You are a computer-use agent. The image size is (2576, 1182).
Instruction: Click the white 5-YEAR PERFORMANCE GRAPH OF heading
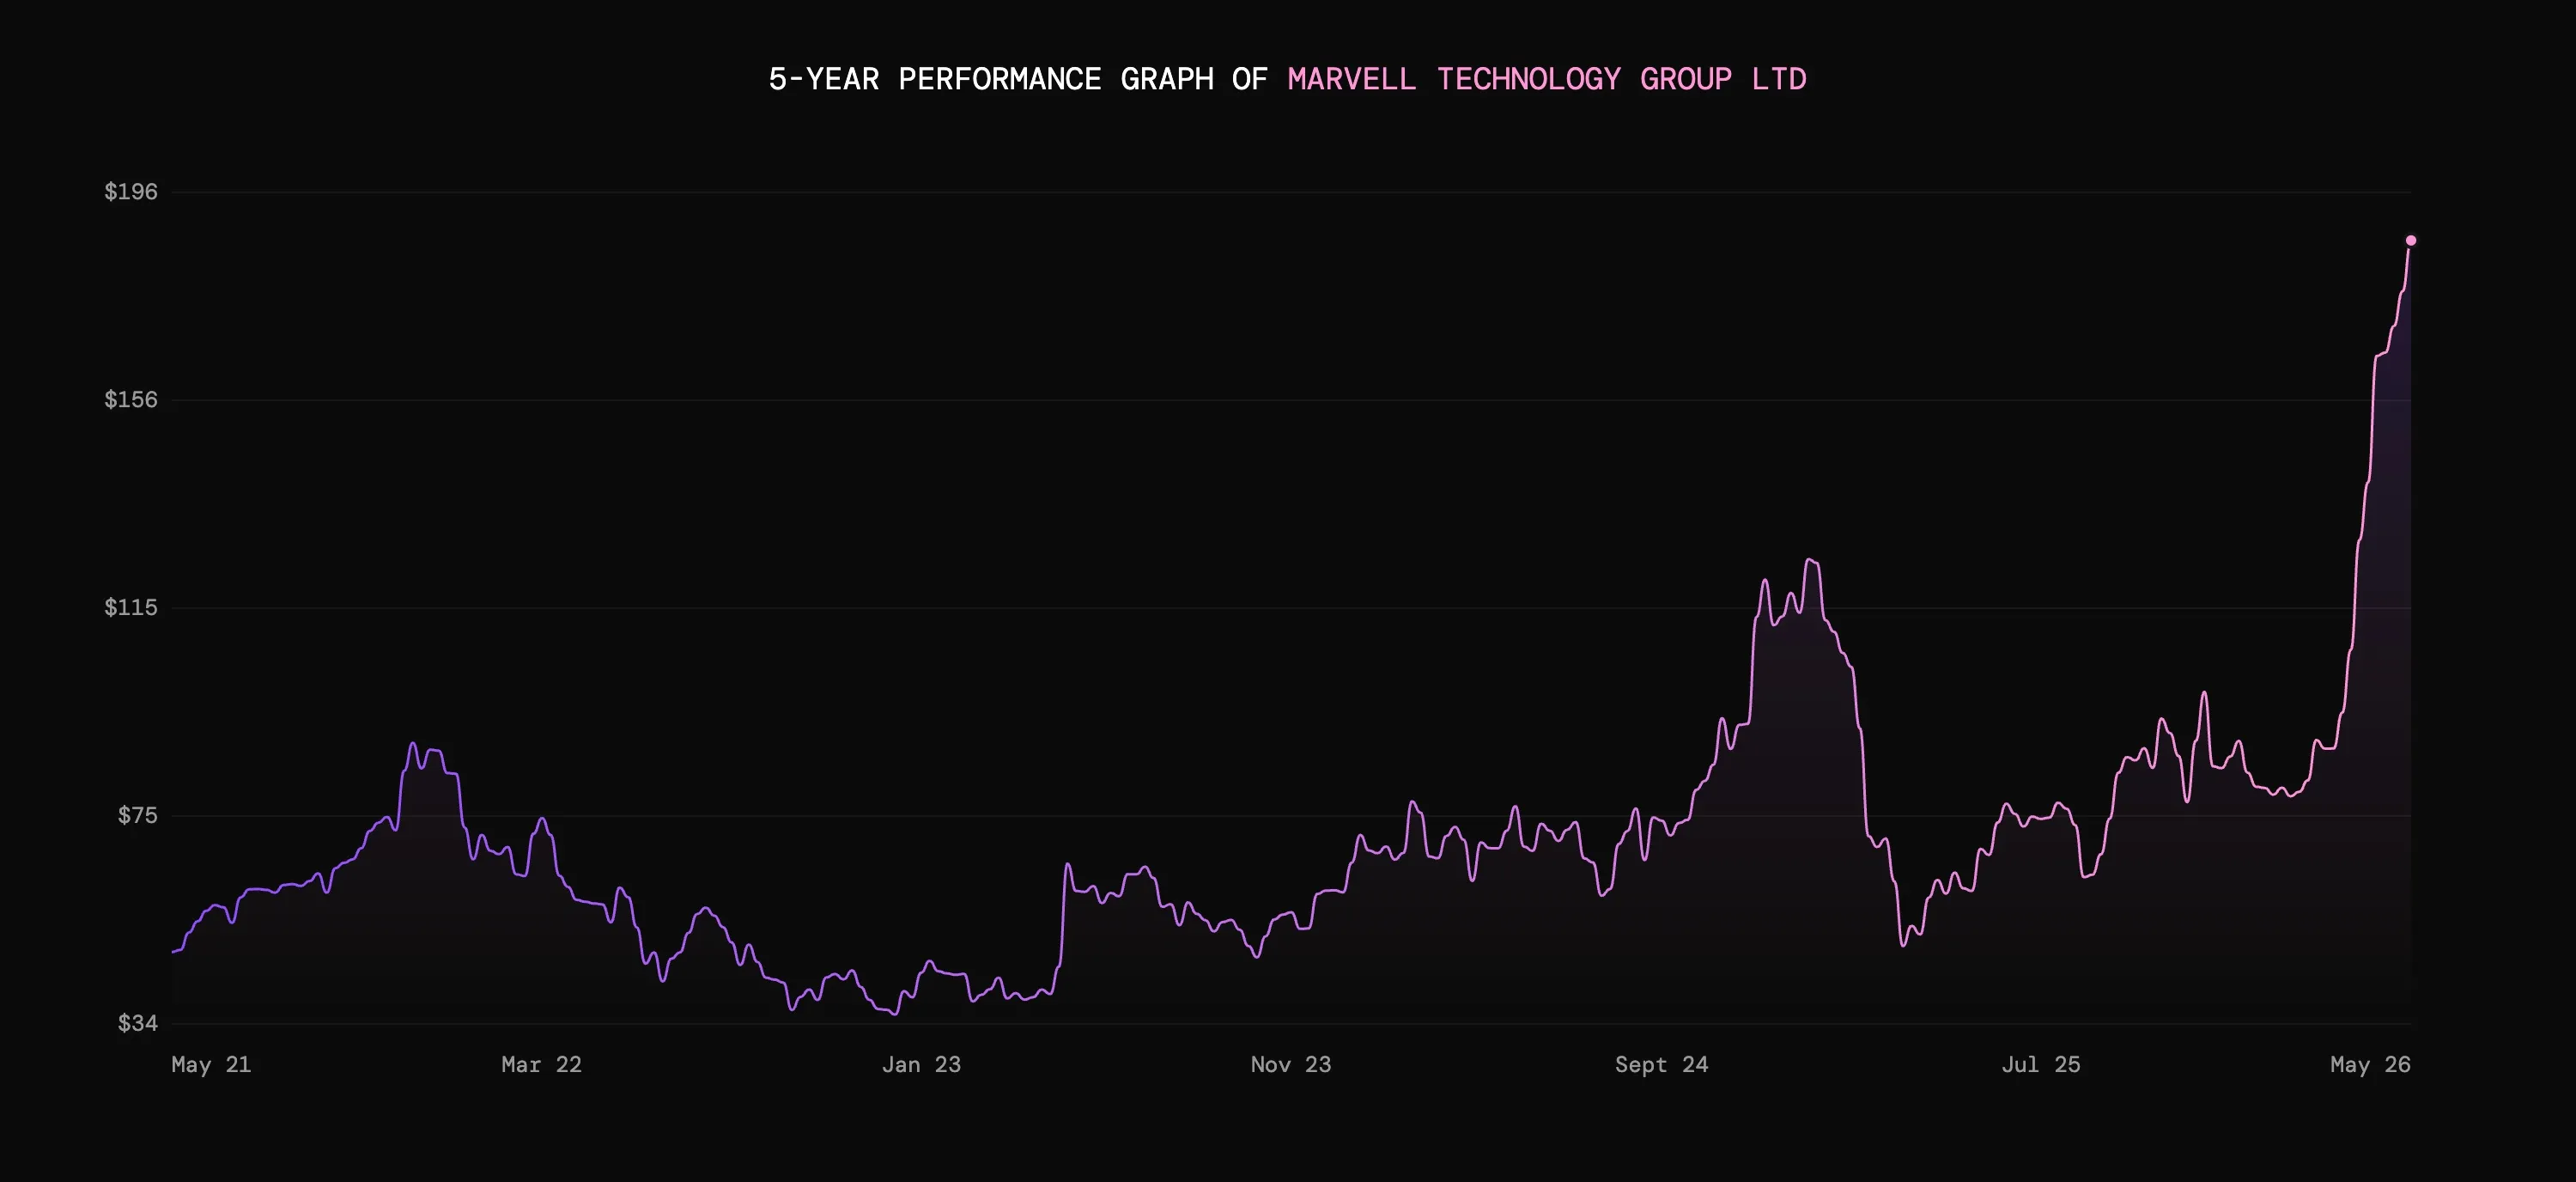tap(1018, 79)
